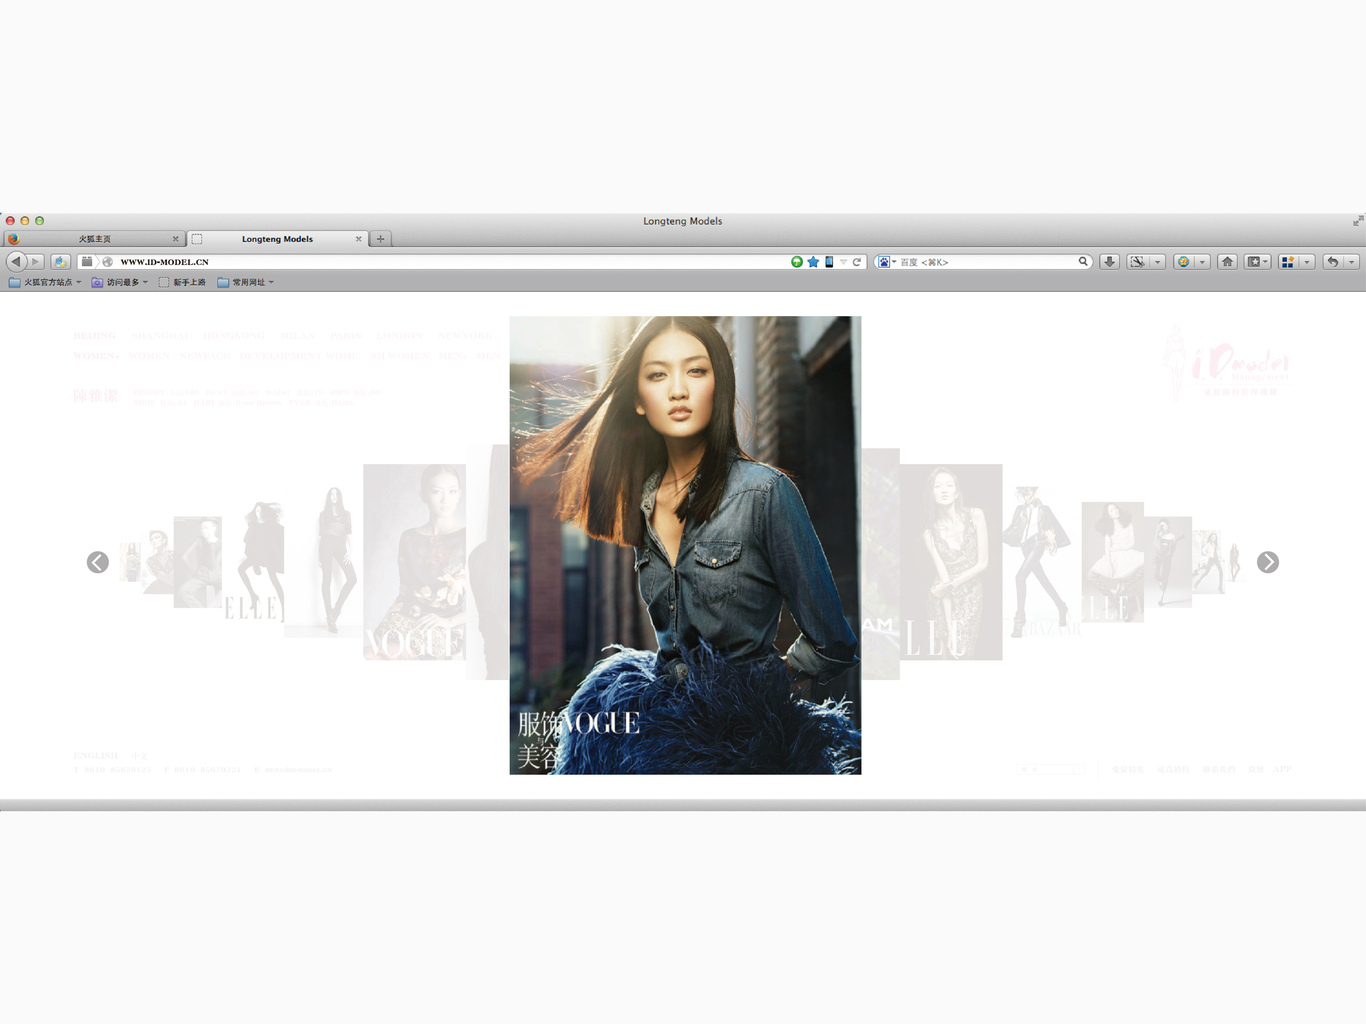
Task: Click the profile icon beside the forward arrow
Action: (60, 261)
